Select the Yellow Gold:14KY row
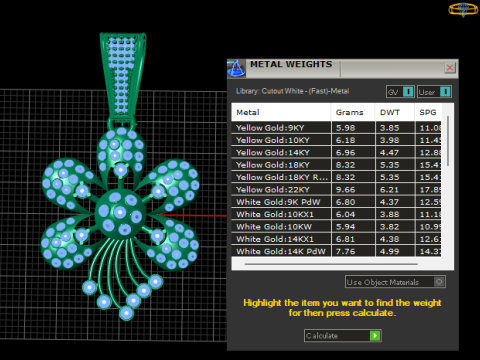Viewport: 480px width, 360px height. pyautogui.click(x=336, y=152)
